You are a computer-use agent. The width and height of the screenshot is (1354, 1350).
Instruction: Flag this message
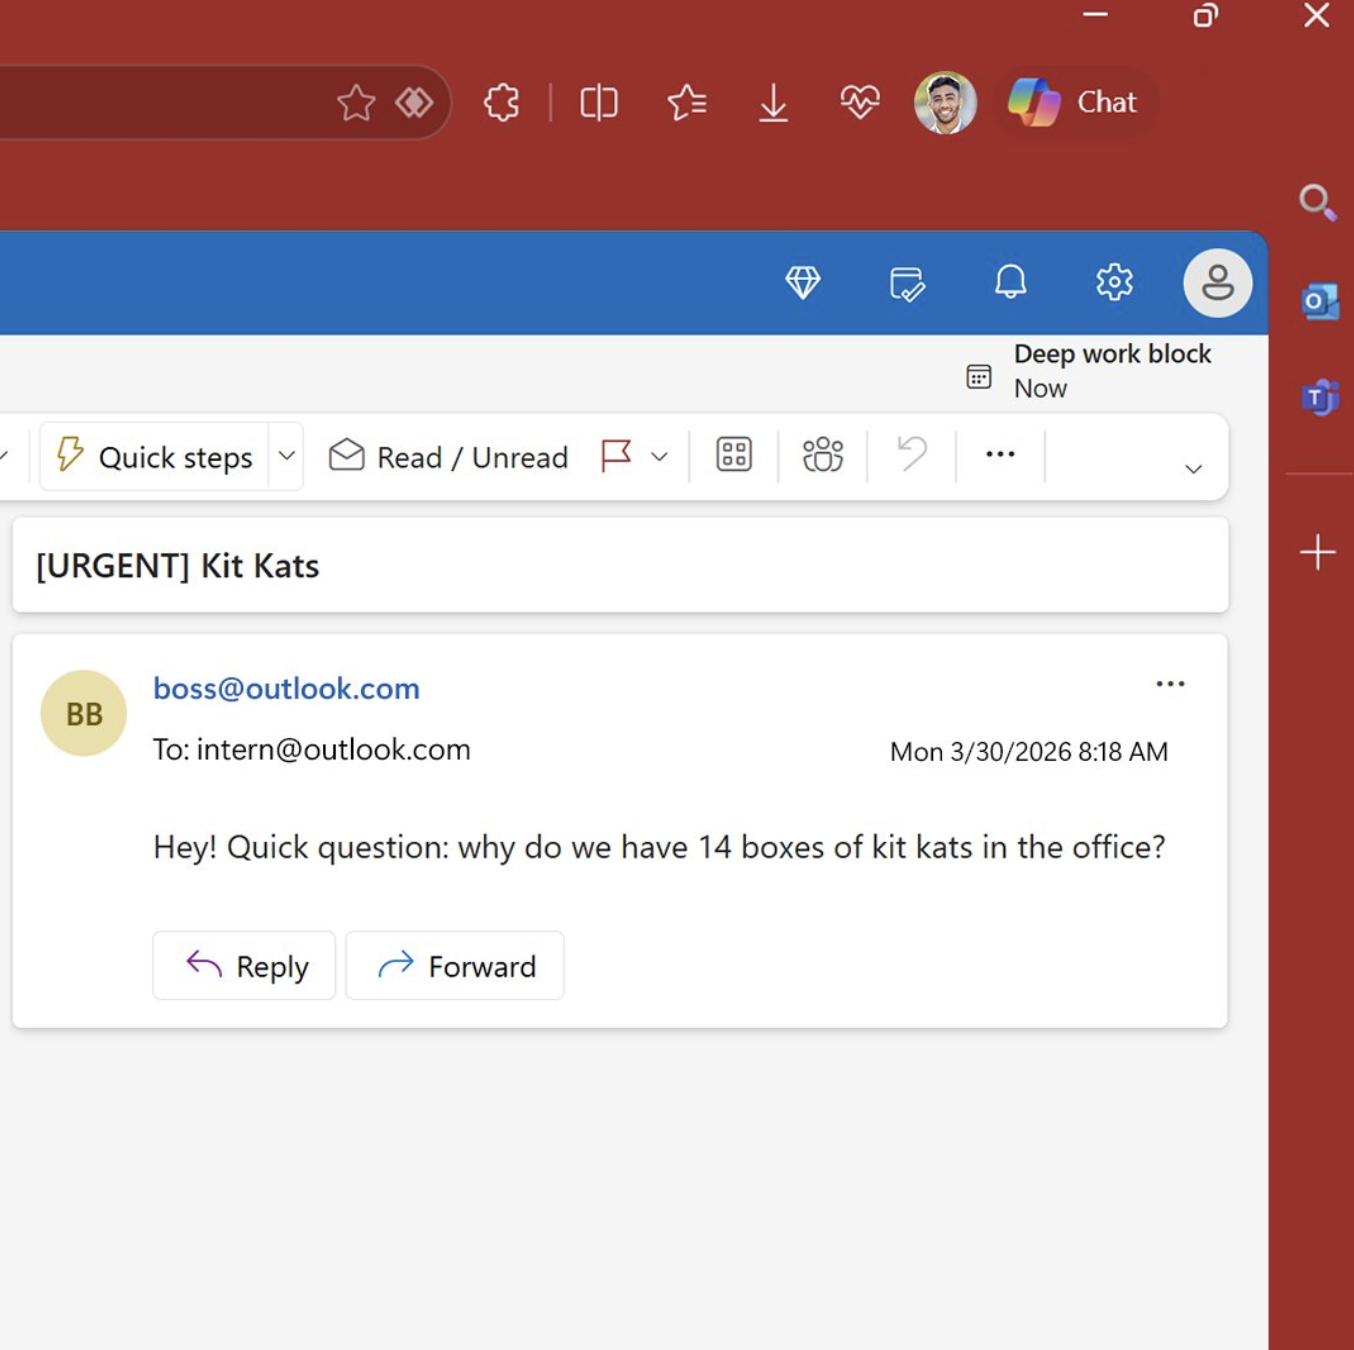point(616,456)
